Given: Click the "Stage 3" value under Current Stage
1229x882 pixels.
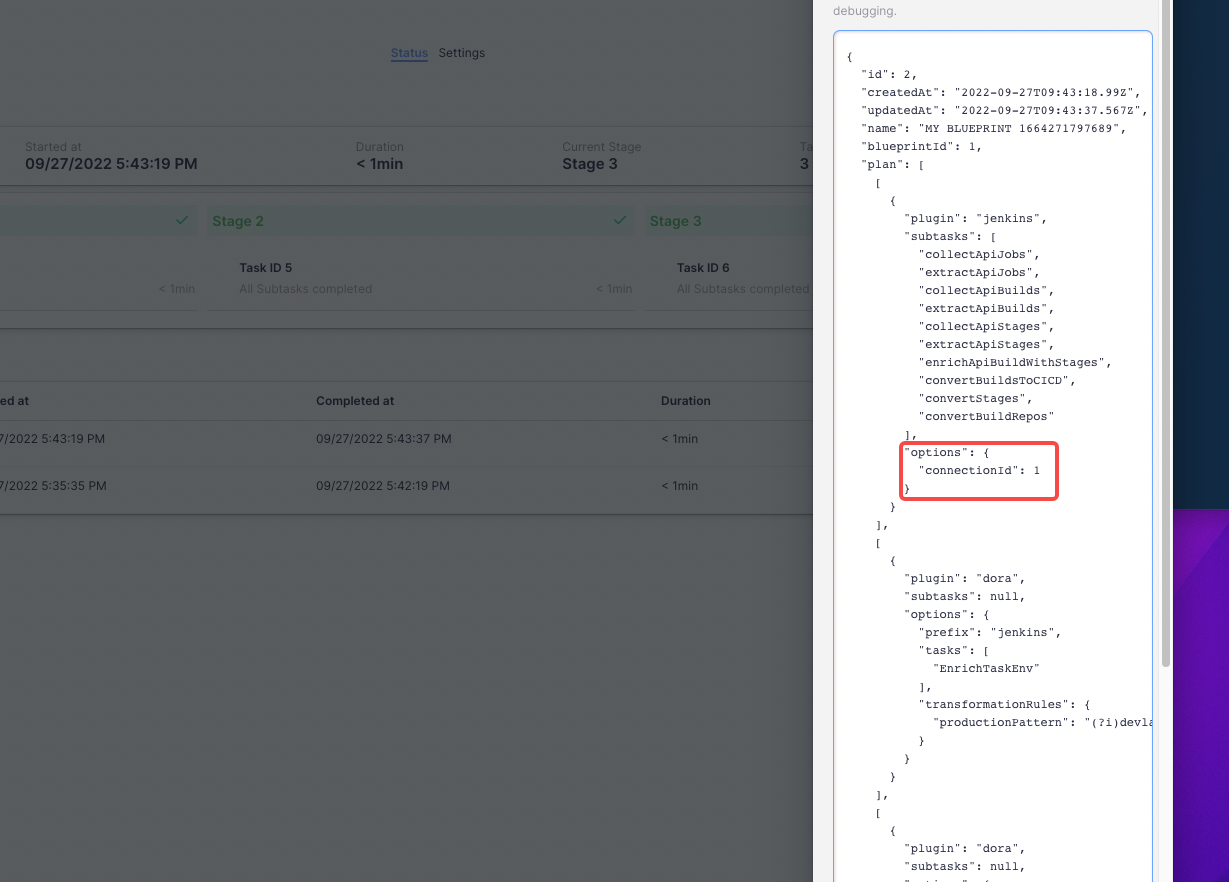Looking at the screenshot, I should pos(590,164).
